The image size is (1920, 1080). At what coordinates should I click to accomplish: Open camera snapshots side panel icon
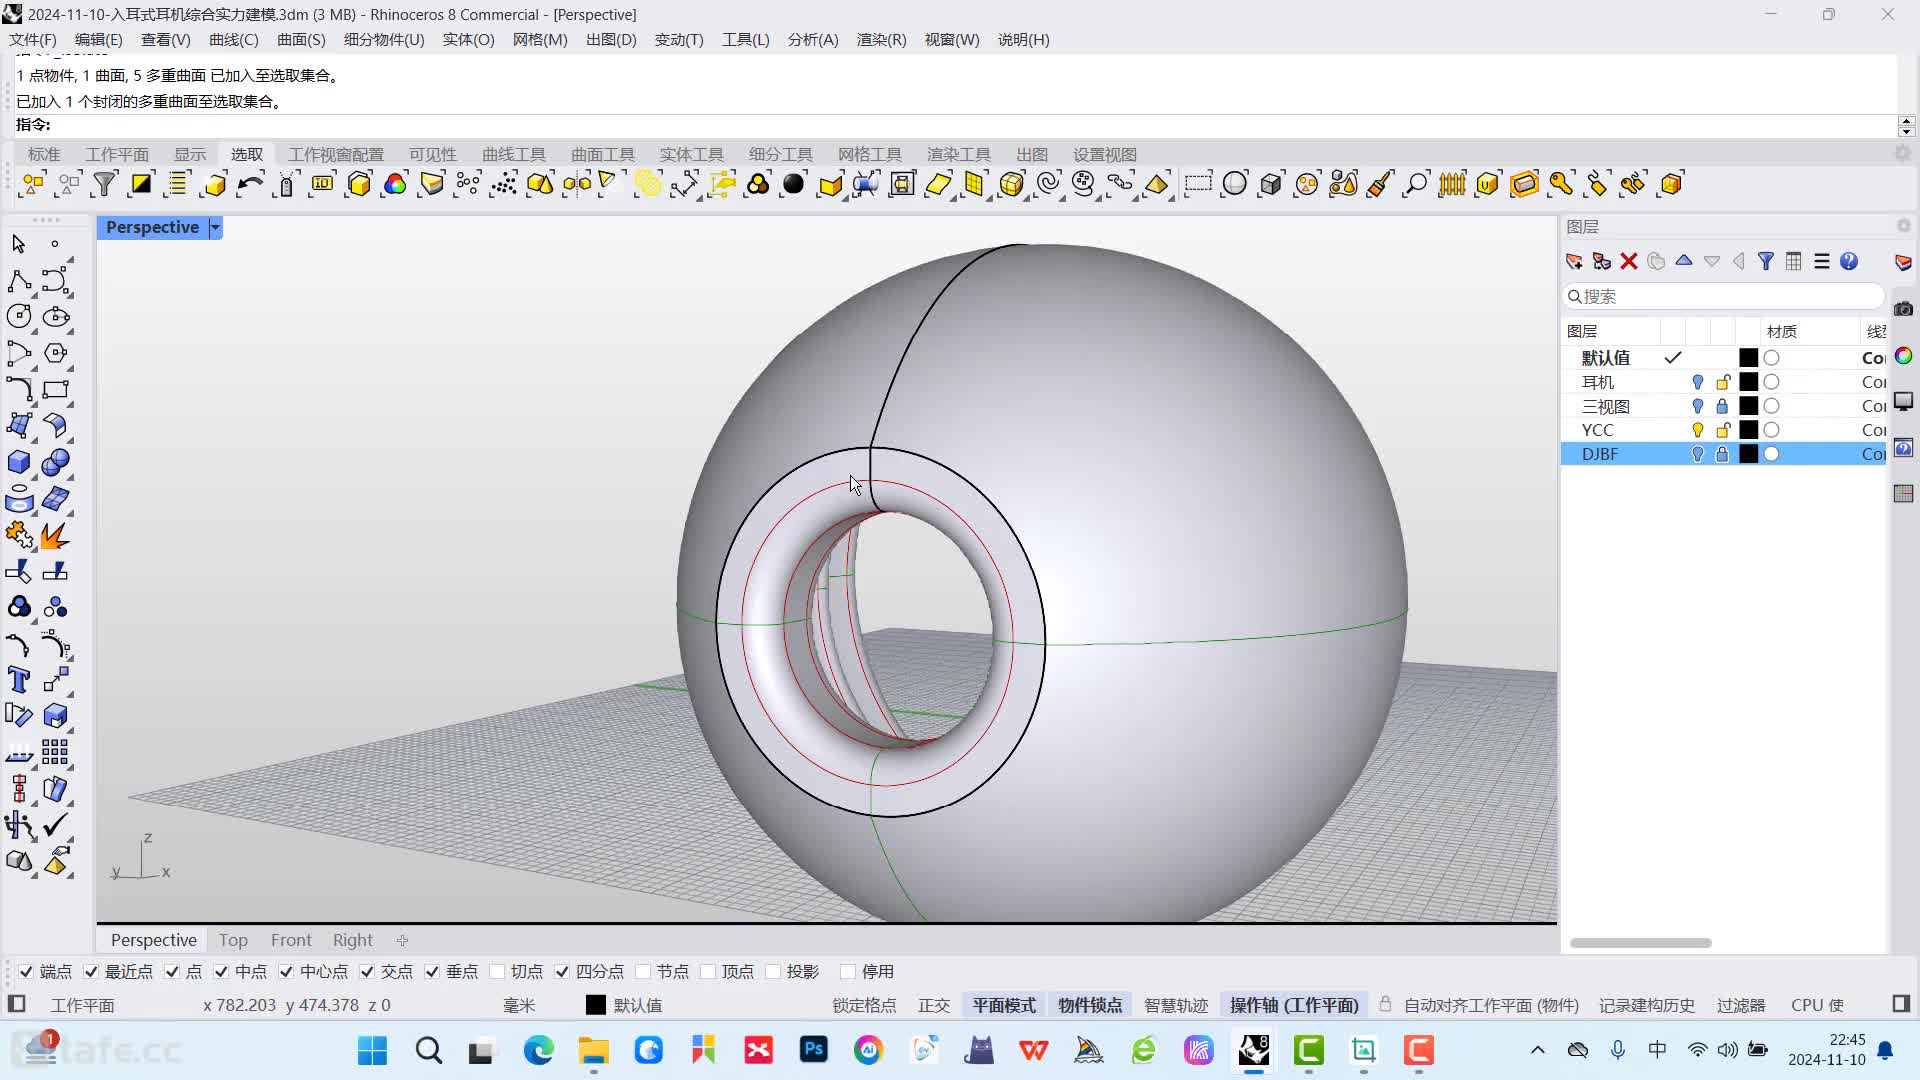pyautogui.click(x=1903, y=309)
